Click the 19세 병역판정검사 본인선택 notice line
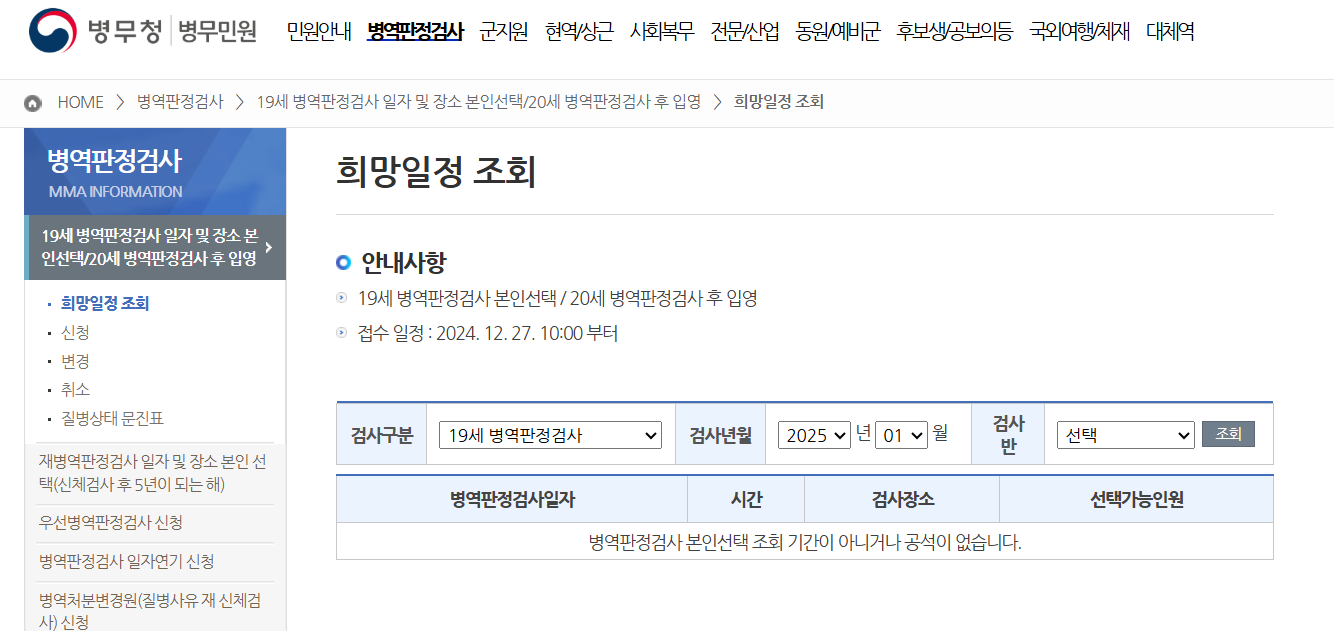 [557, 298]
